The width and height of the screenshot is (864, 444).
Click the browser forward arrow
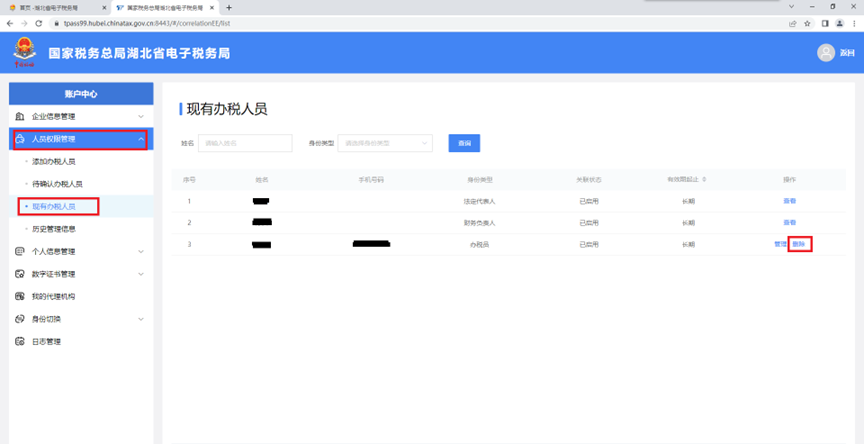[24, 24]
